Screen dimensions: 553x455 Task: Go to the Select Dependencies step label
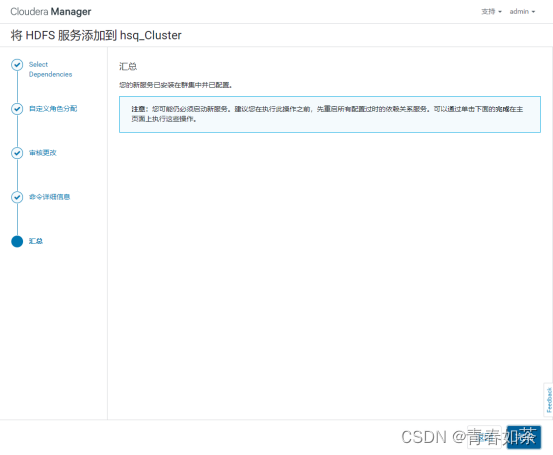[50, 69]
